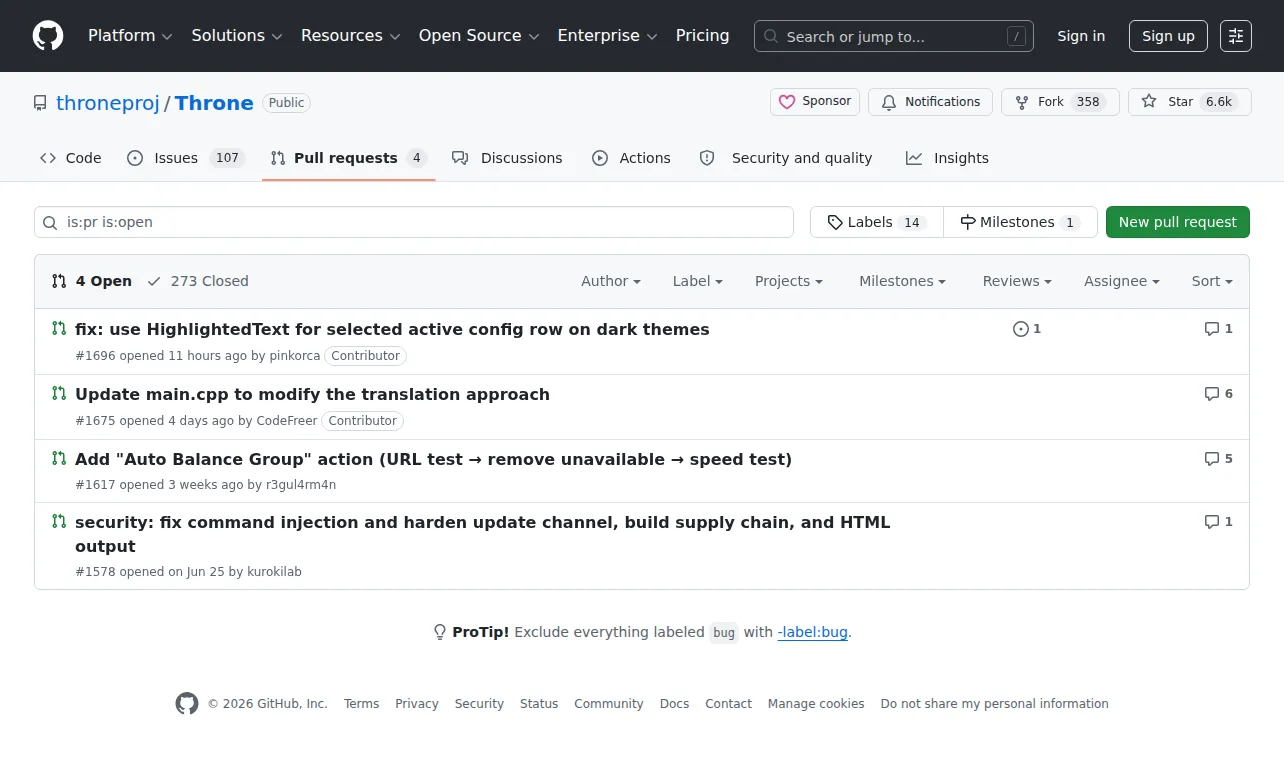
Task: Open the security fix command injection PR
Action: tap(482, 534)
